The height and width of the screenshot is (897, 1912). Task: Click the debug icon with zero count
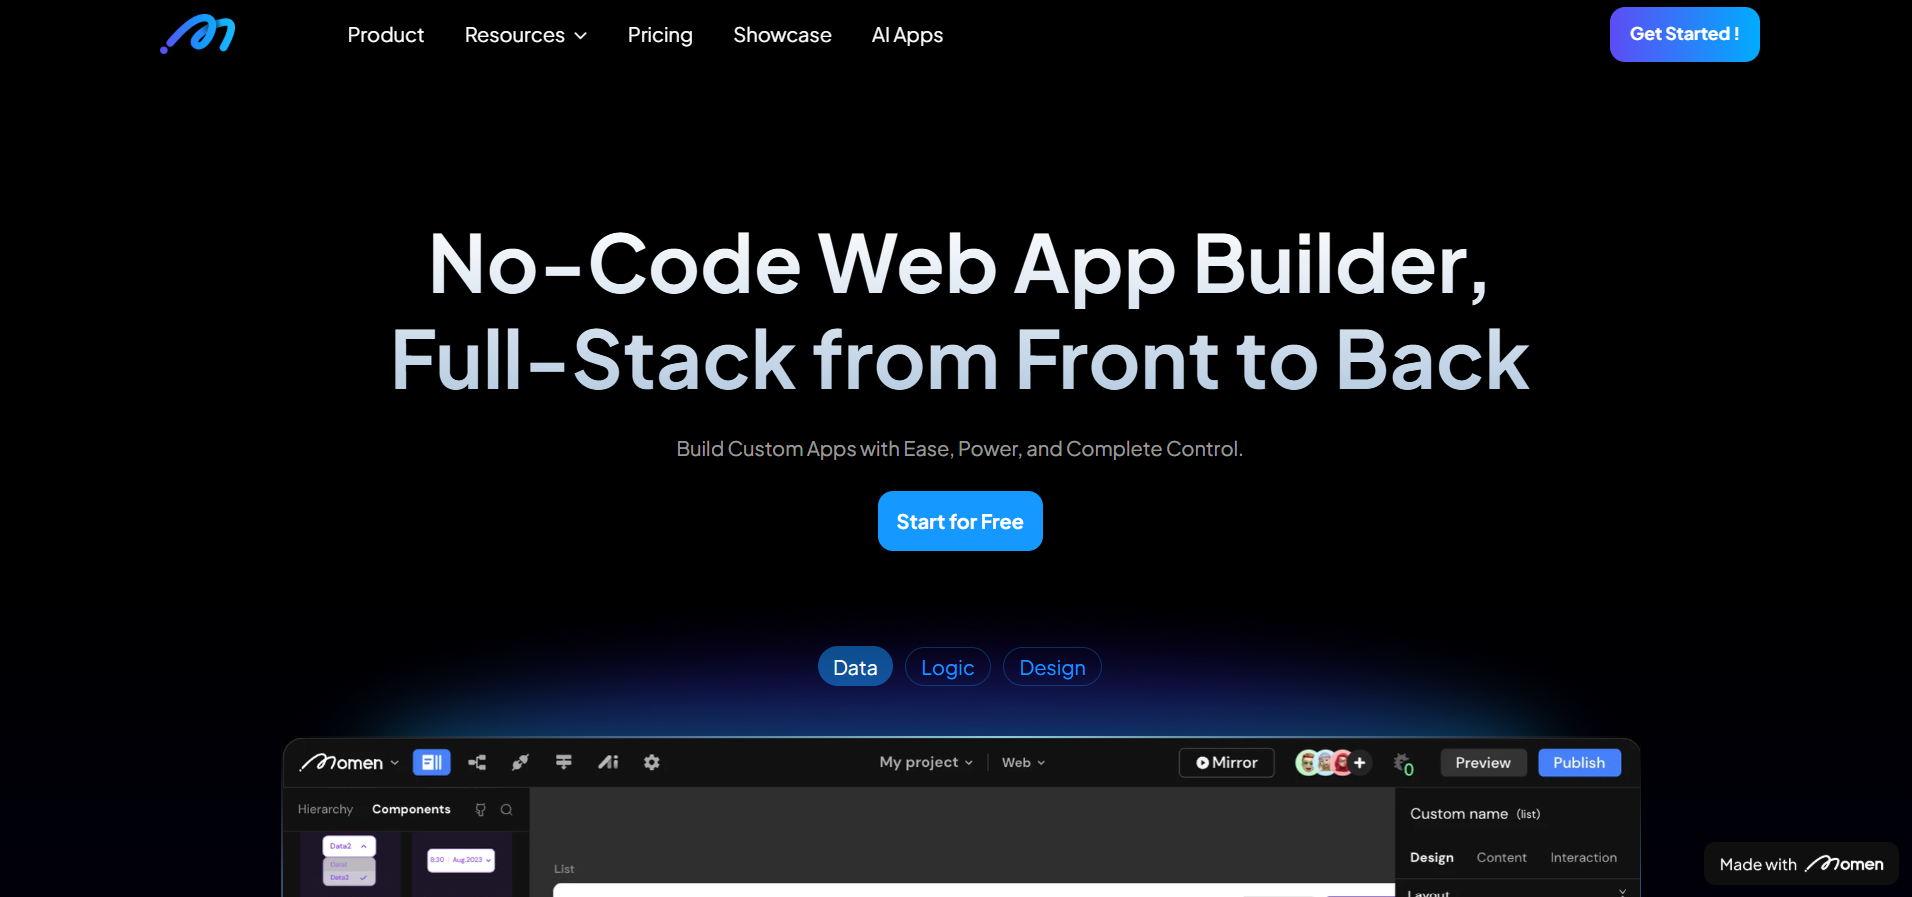click(x=1403, y=764)
